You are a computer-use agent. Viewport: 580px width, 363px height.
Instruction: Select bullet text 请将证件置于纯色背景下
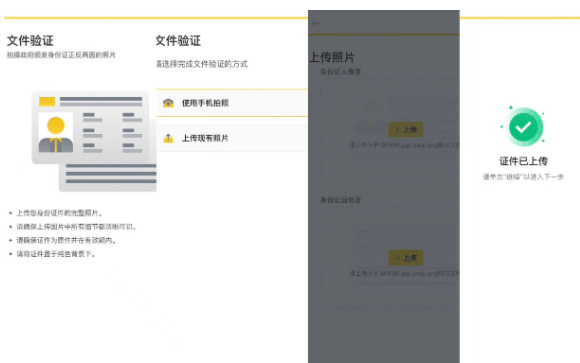(56, 254)
